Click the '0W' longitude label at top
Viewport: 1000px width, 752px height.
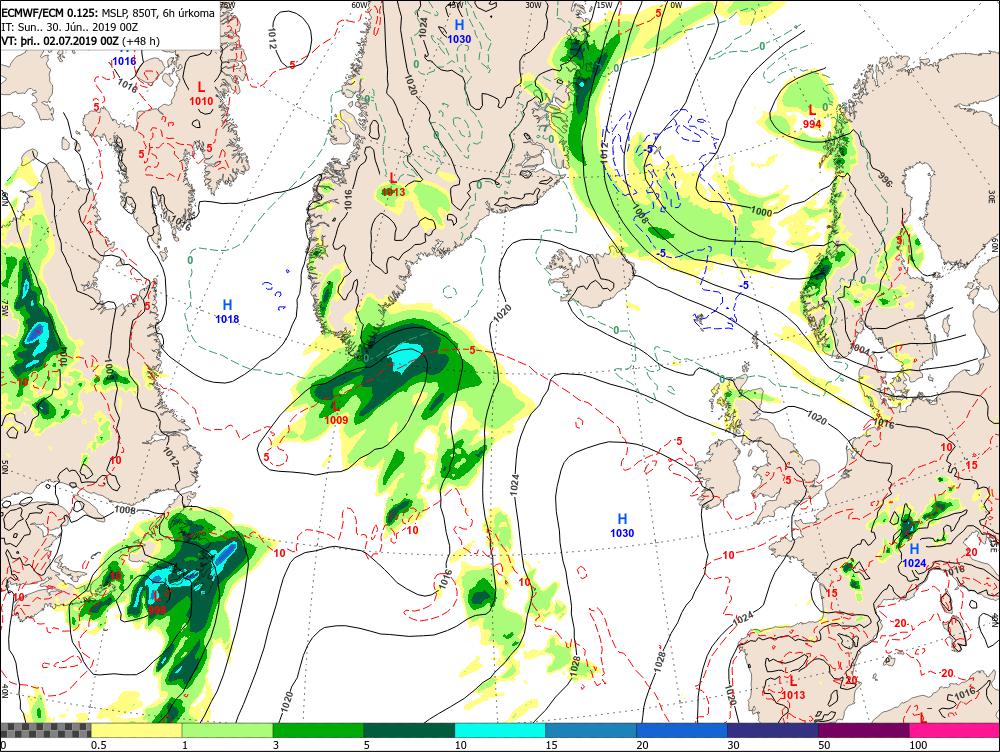tap(676, 5)
